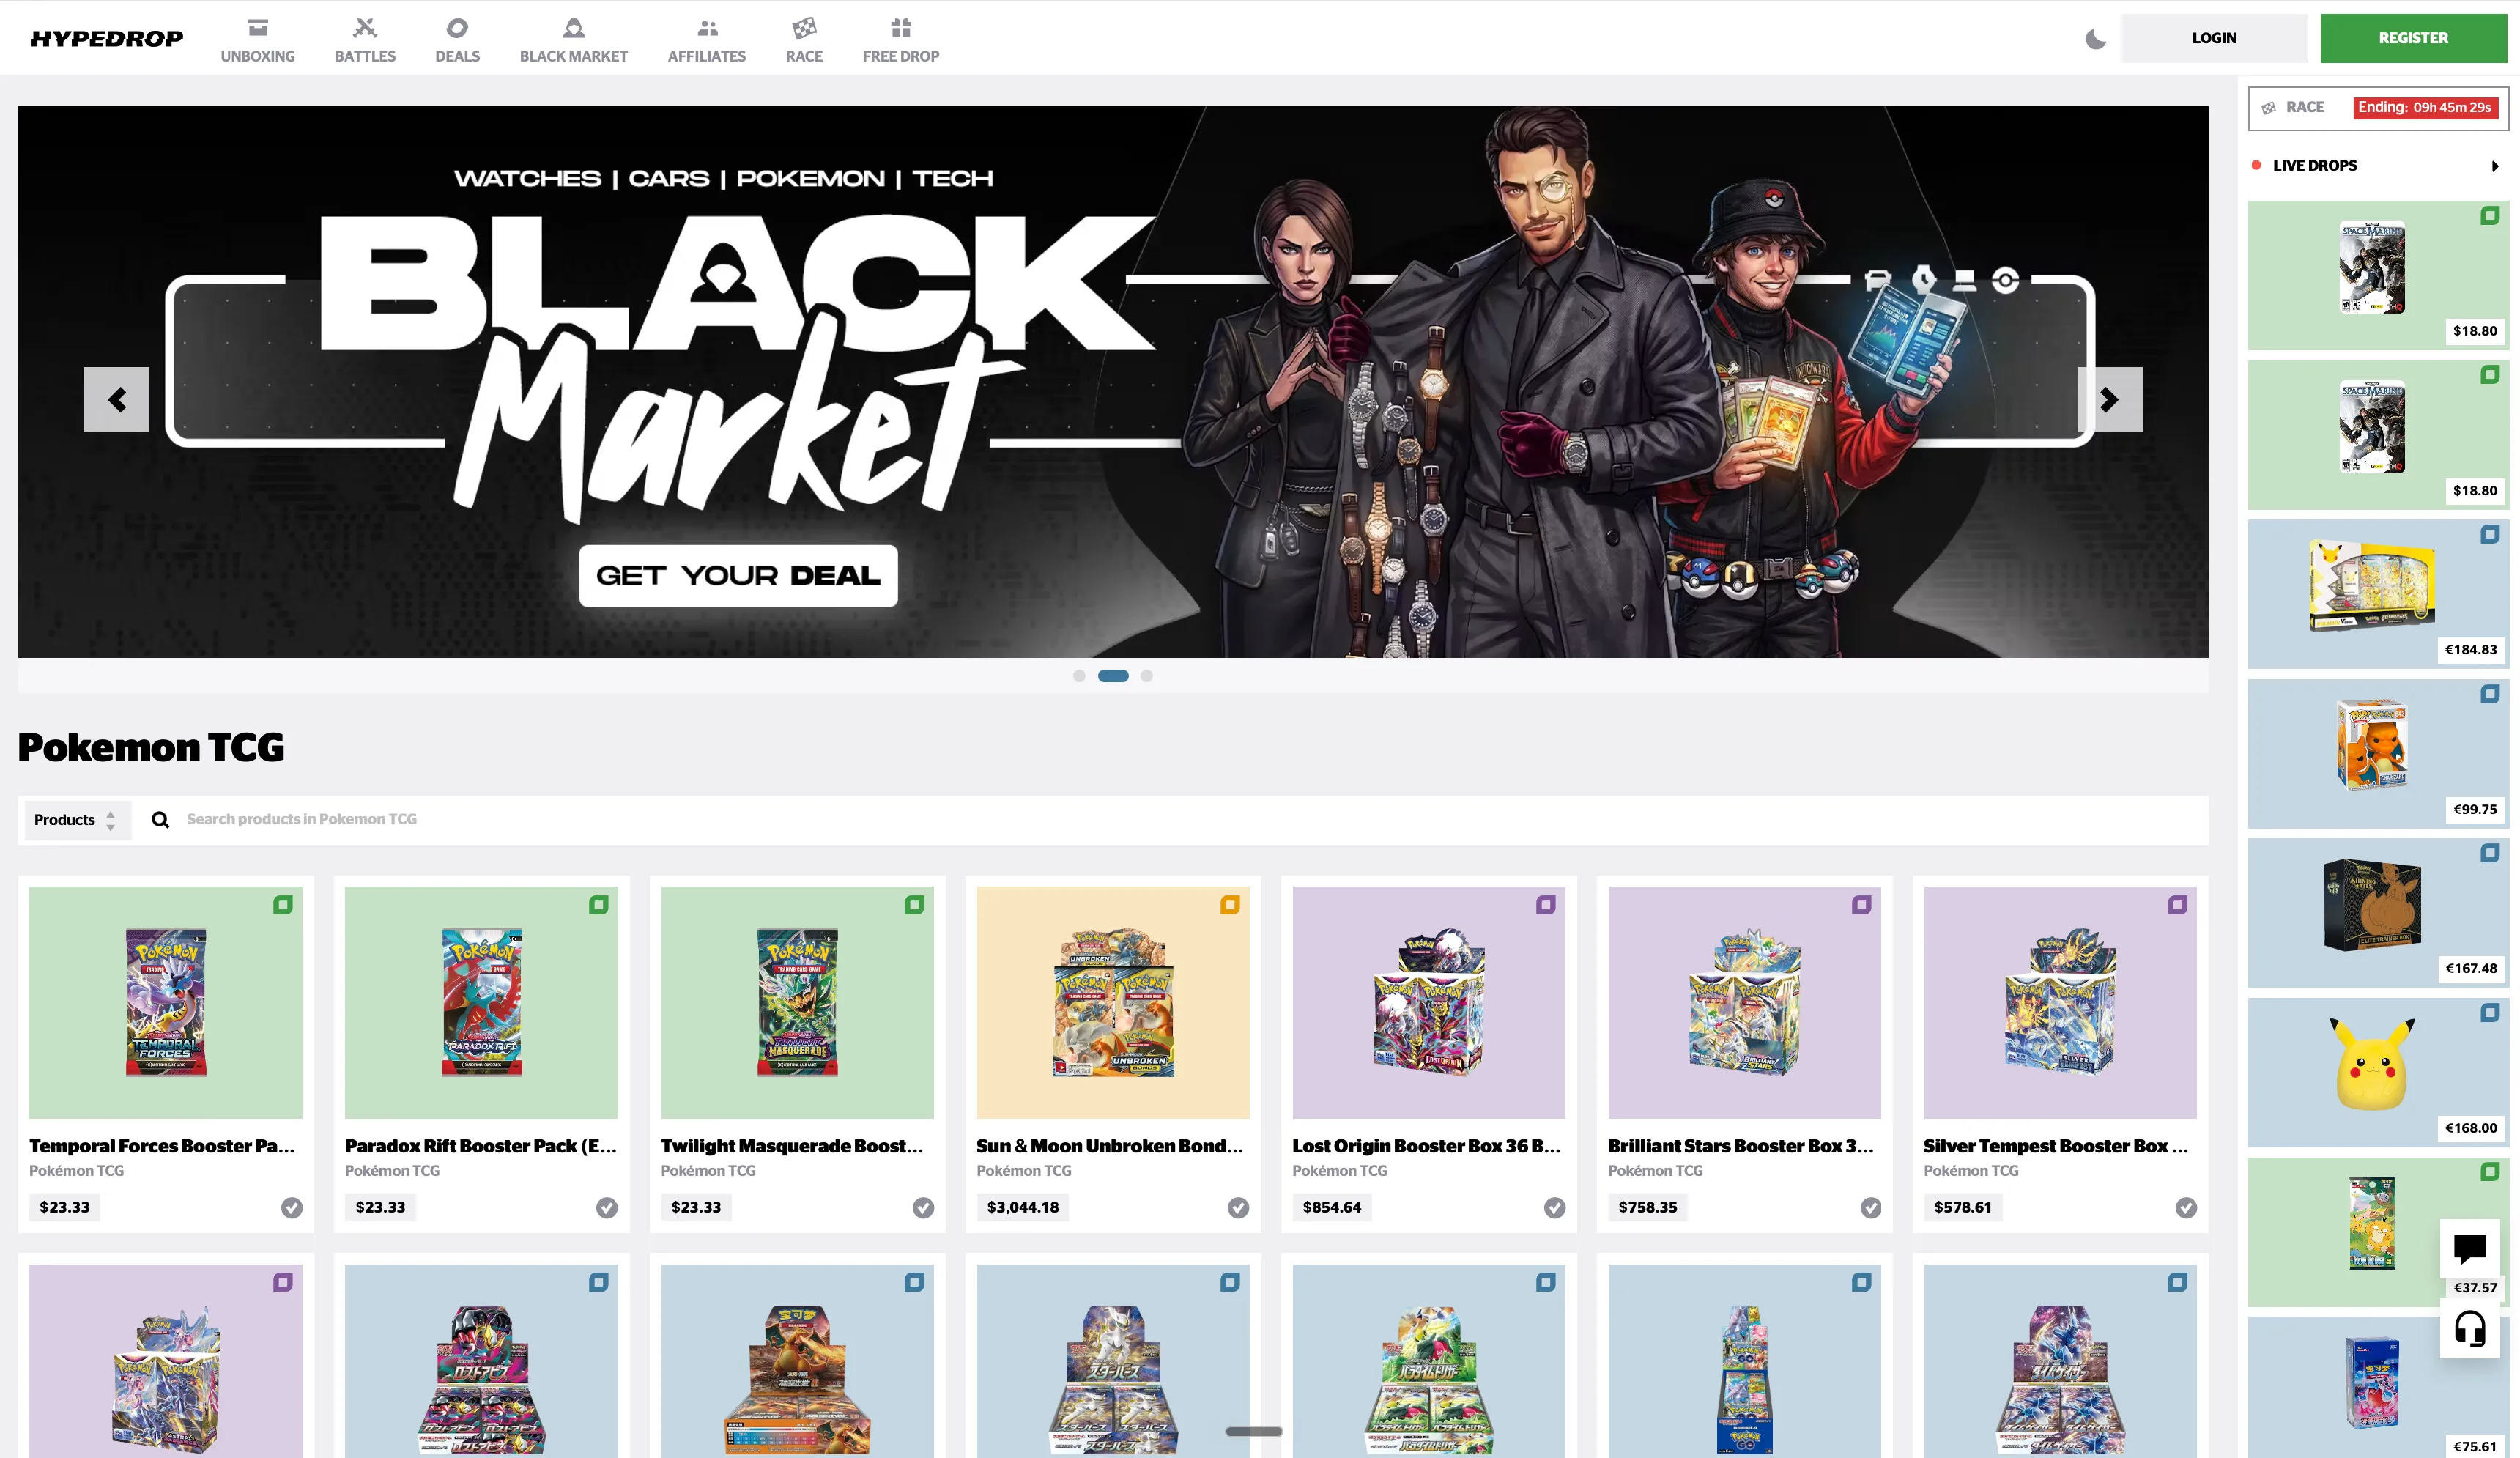
Task: Click the search magnifier icon
Action: click(160, 820)
